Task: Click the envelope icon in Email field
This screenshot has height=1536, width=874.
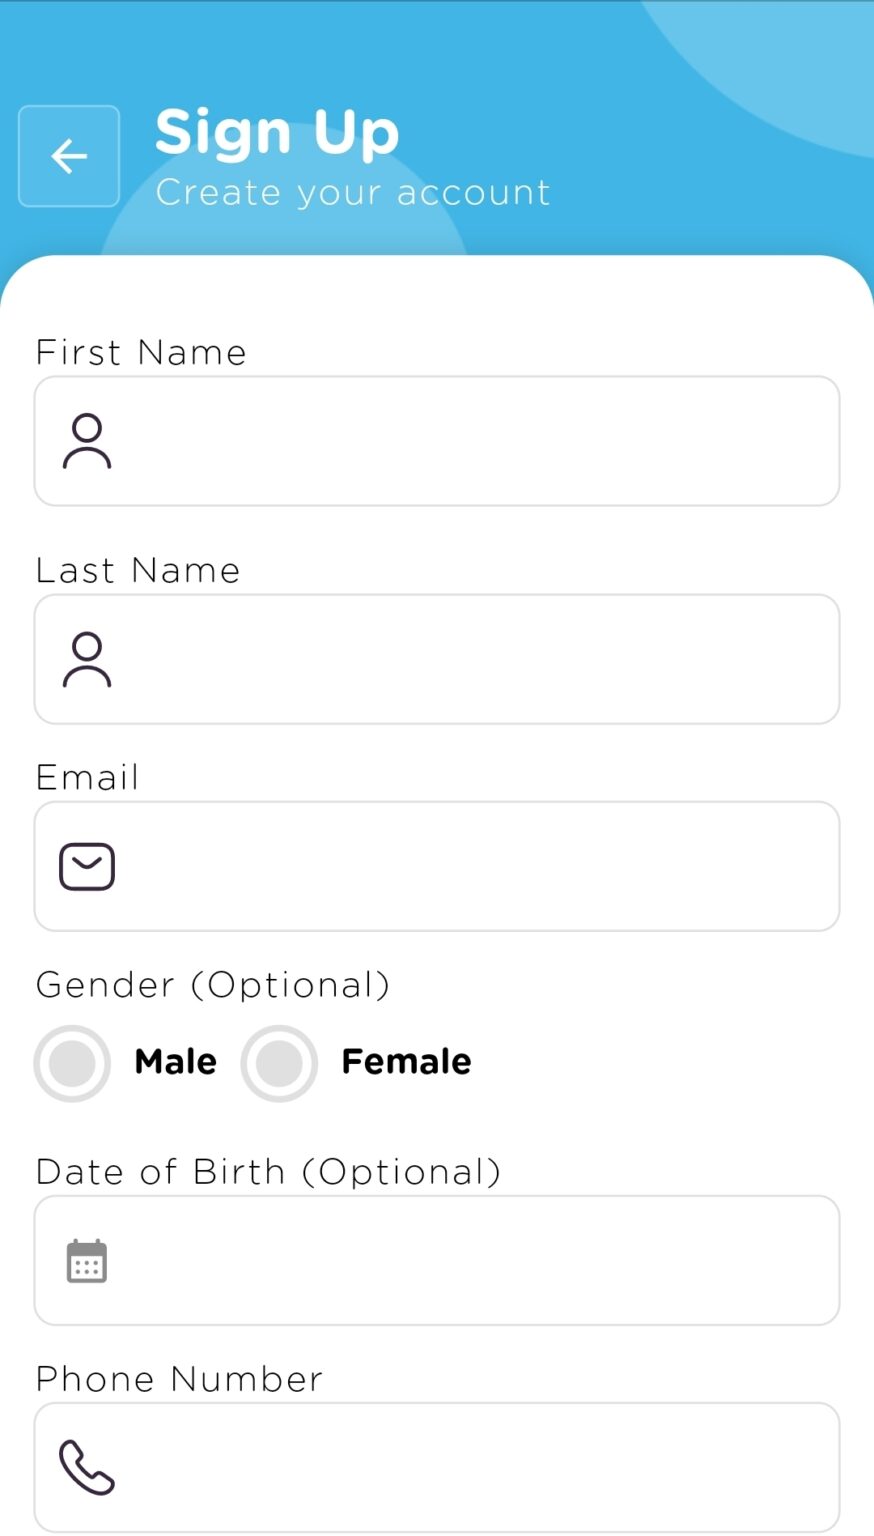Action: (87, 866)
